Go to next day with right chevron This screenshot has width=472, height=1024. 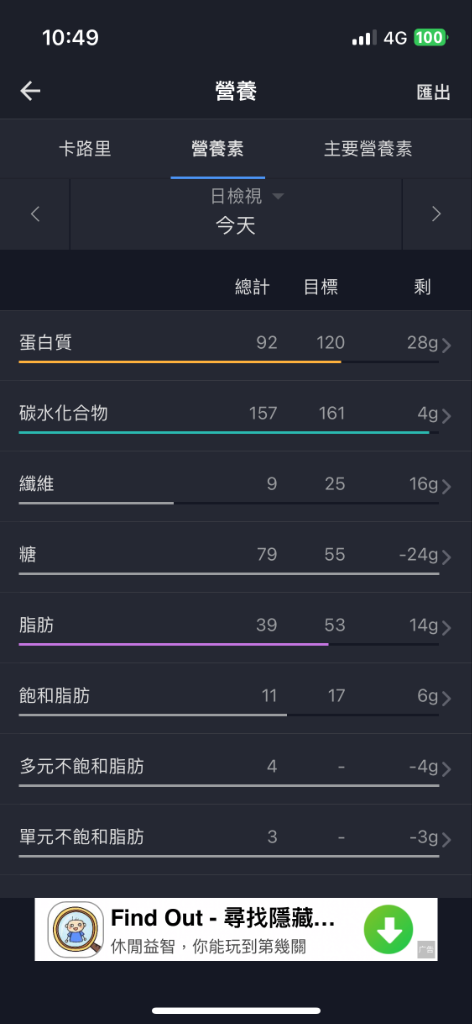pos(437,214)
